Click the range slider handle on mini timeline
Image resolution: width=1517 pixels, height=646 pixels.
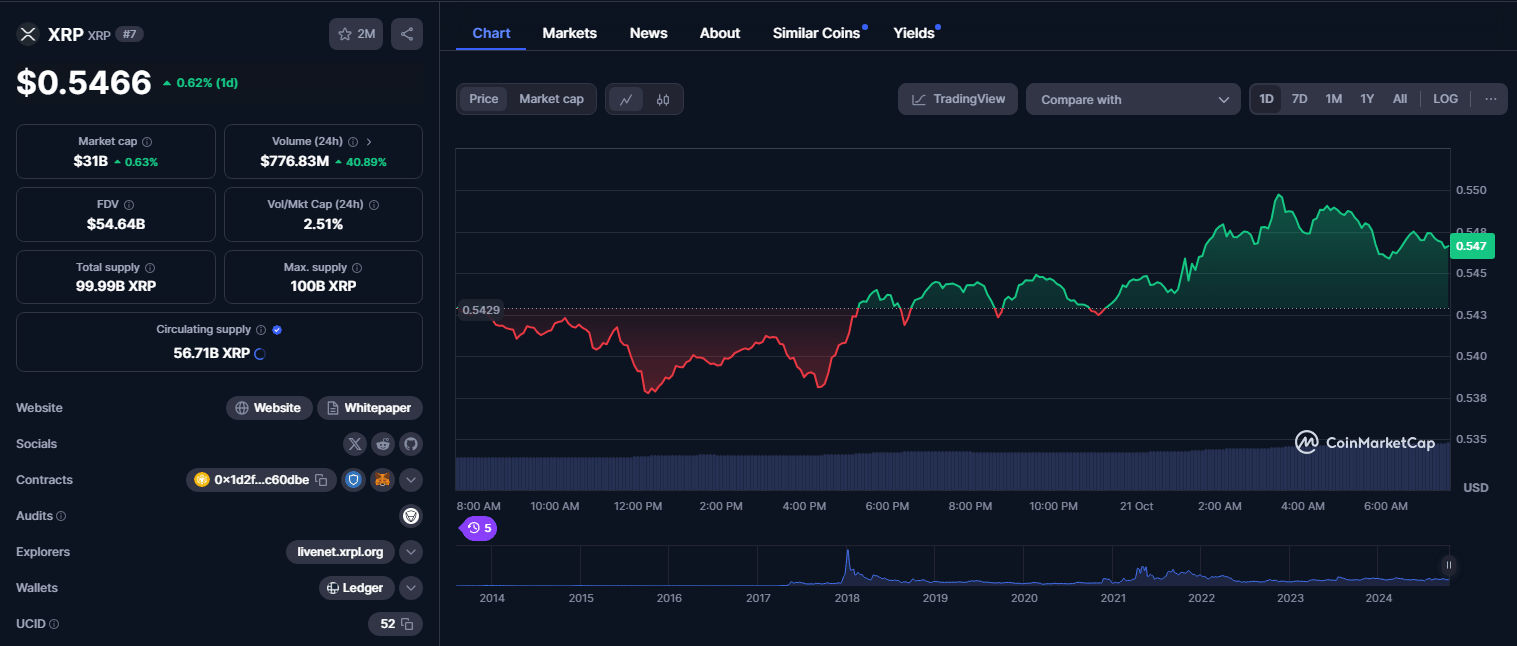pos(1448,565)
